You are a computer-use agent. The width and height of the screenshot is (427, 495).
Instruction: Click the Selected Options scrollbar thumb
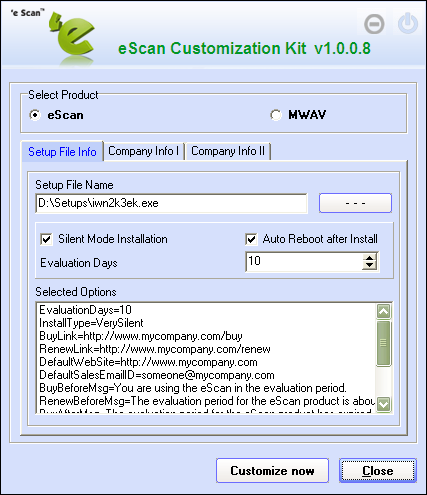pos(383,343)
